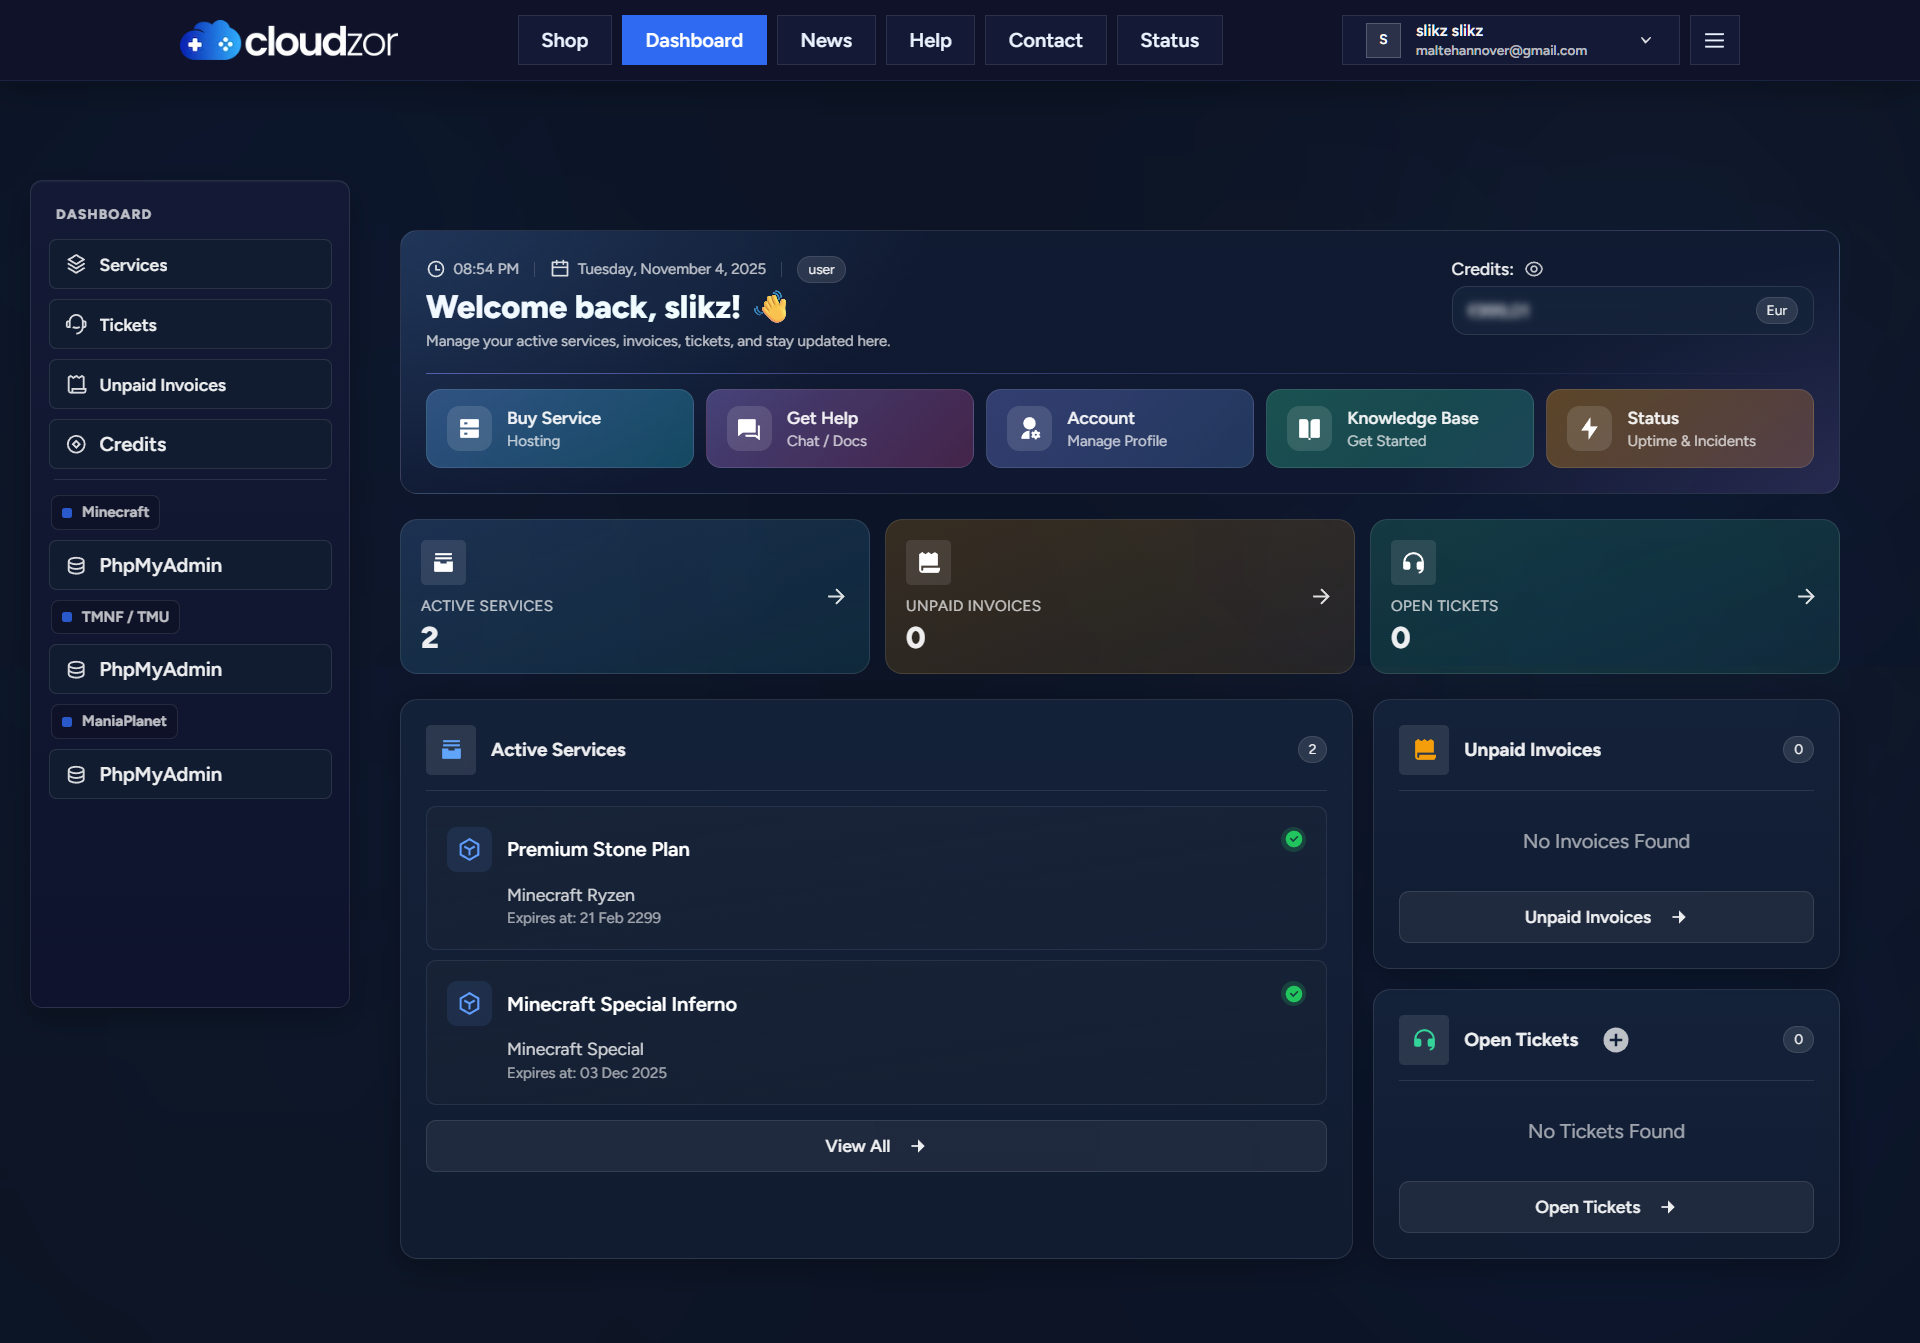Open the Minecraft Special Inferno service card
Screen dimensions: 1920x1343
pos(875,1032)
